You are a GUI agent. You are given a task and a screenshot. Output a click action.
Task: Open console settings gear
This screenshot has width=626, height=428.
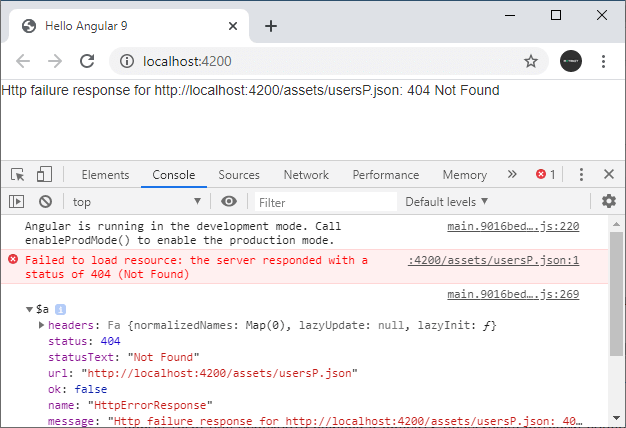[x=608, y=201]
